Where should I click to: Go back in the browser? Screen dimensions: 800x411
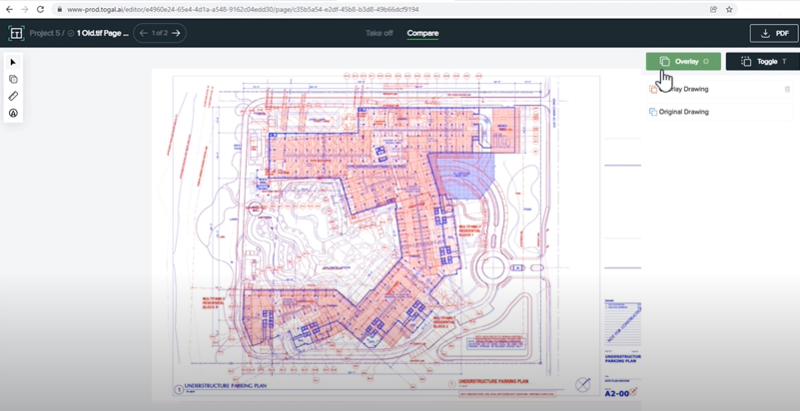[x=9, y=9]
